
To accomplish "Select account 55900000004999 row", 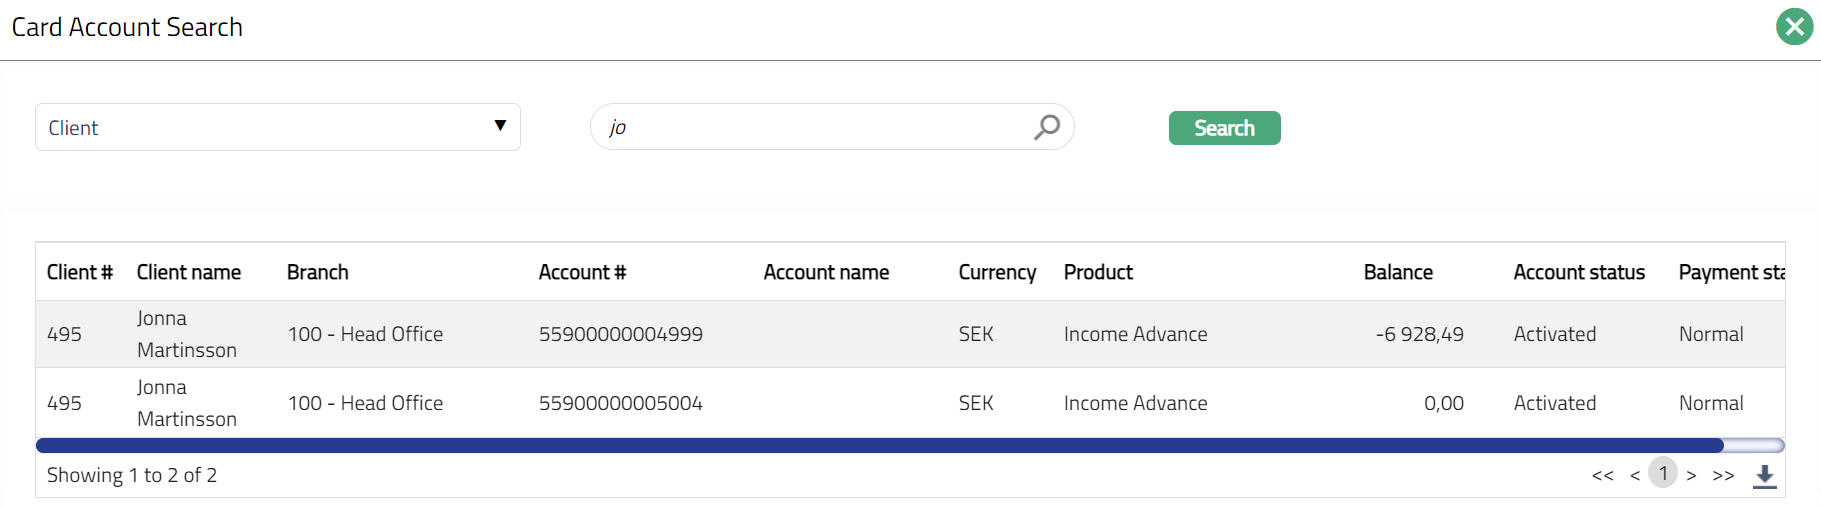I will [620, 334].
